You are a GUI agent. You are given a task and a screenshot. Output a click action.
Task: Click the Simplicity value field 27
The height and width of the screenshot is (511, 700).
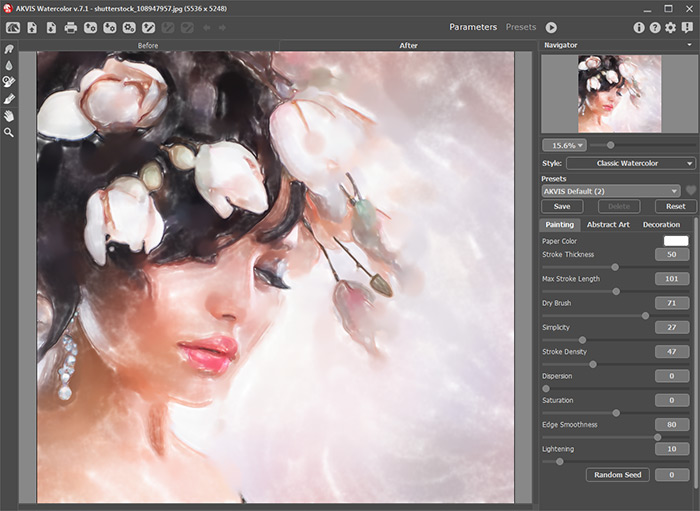(672, 327)
